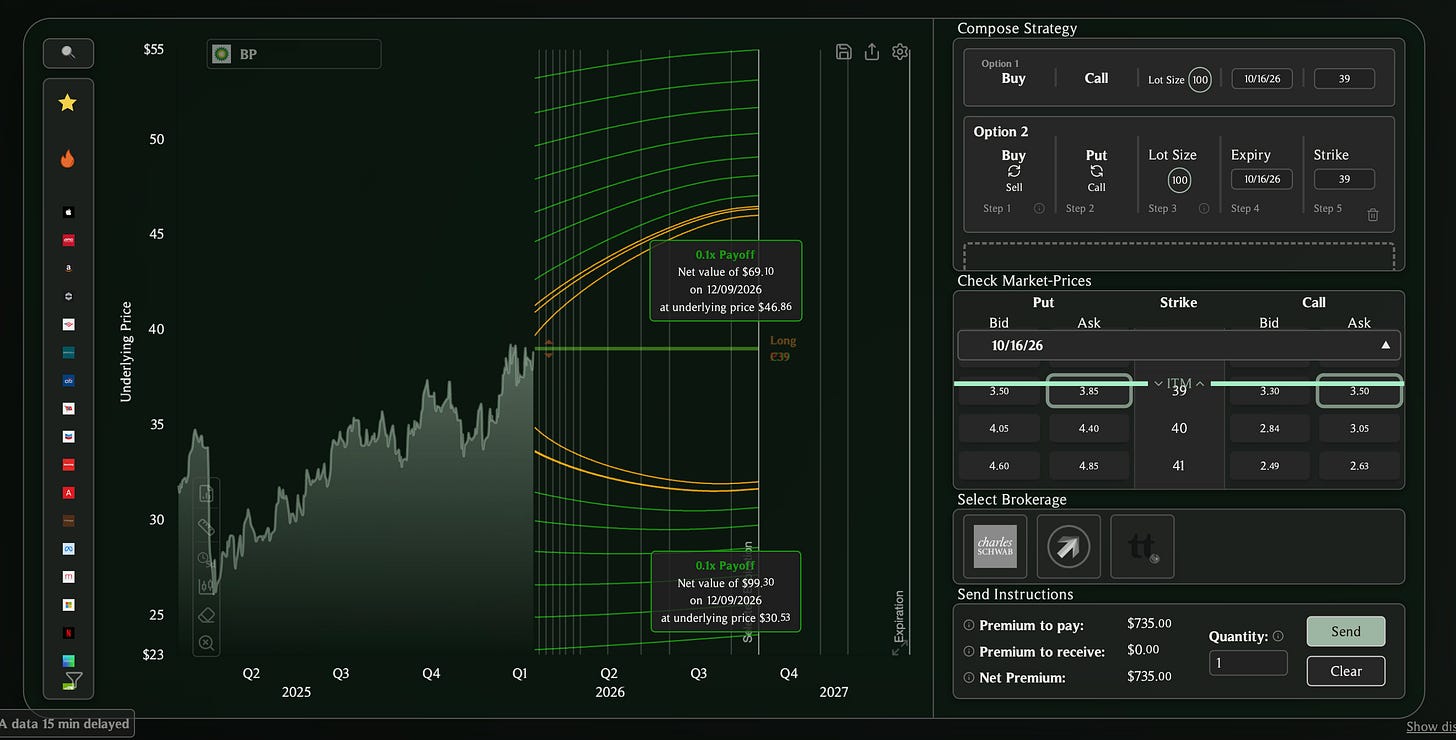The height and width of the screenshot is (740, 1456).
Task: Show starred favorites in the sidebar
Action: [x=68, y=103]
